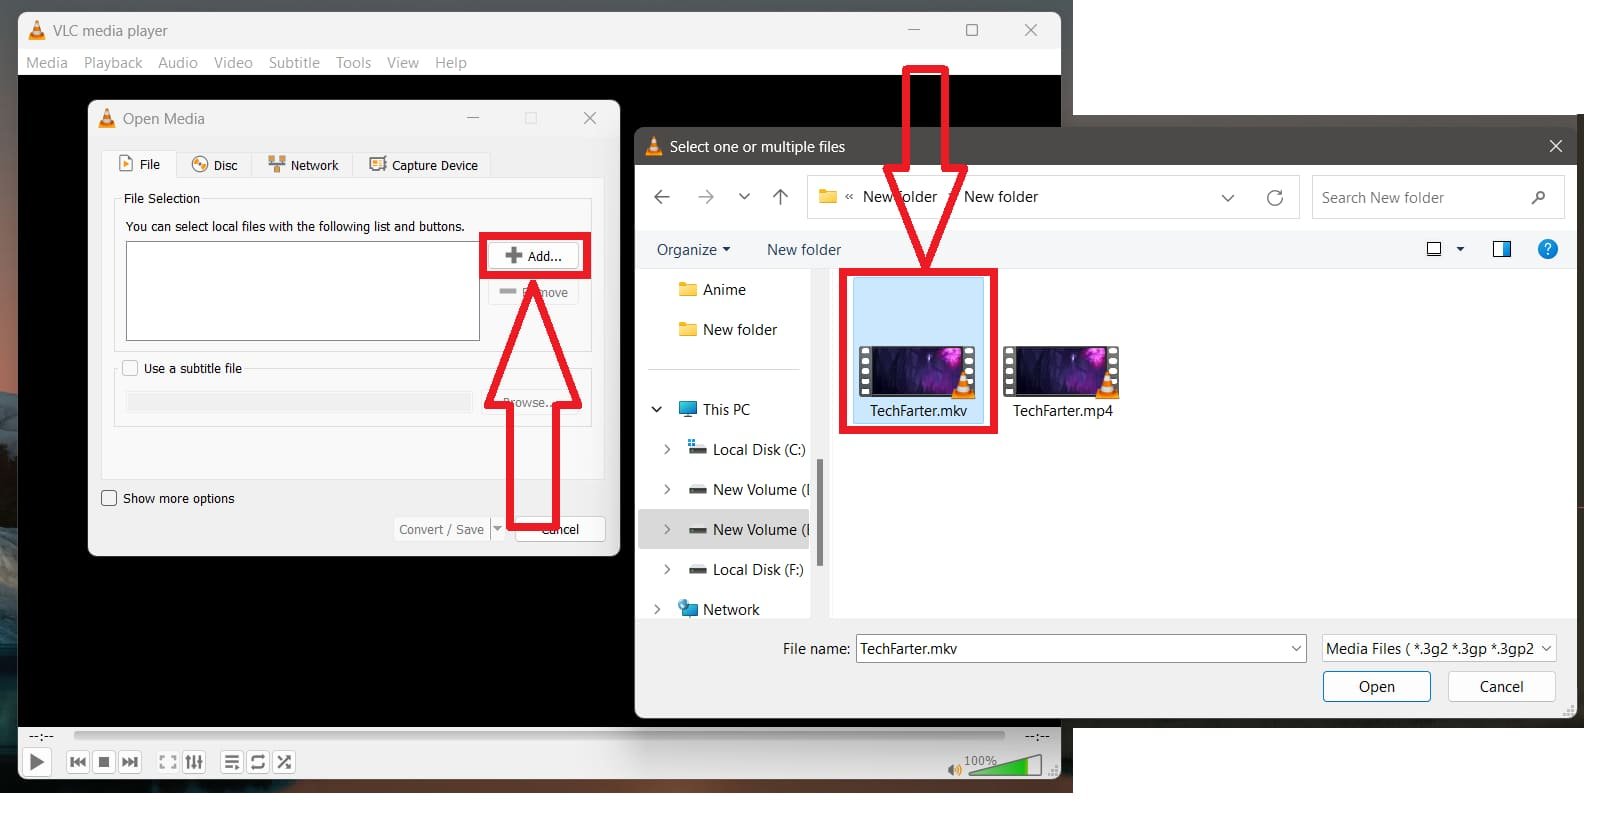Click the Stop playback icon

(104, 762)
